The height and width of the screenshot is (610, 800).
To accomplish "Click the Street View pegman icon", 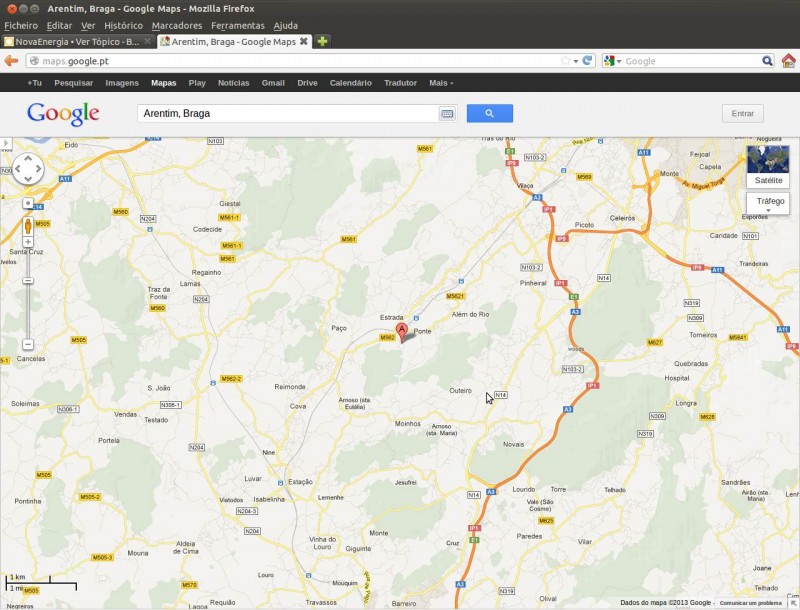I will [28, 225].
